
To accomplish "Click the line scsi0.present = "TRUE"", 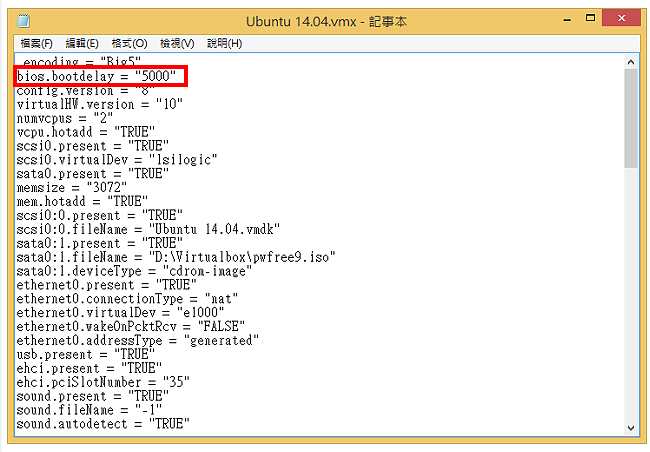I will click(x=93, y=146).
